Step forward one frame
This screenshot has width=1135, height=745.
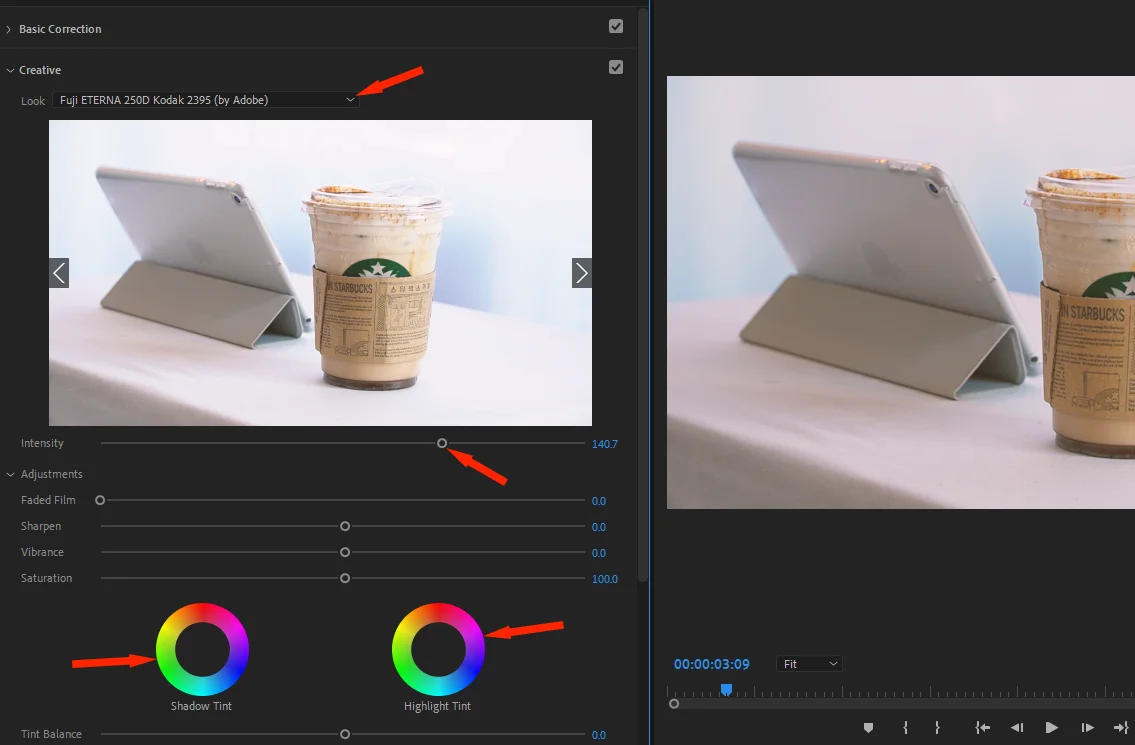(1087, 728)
